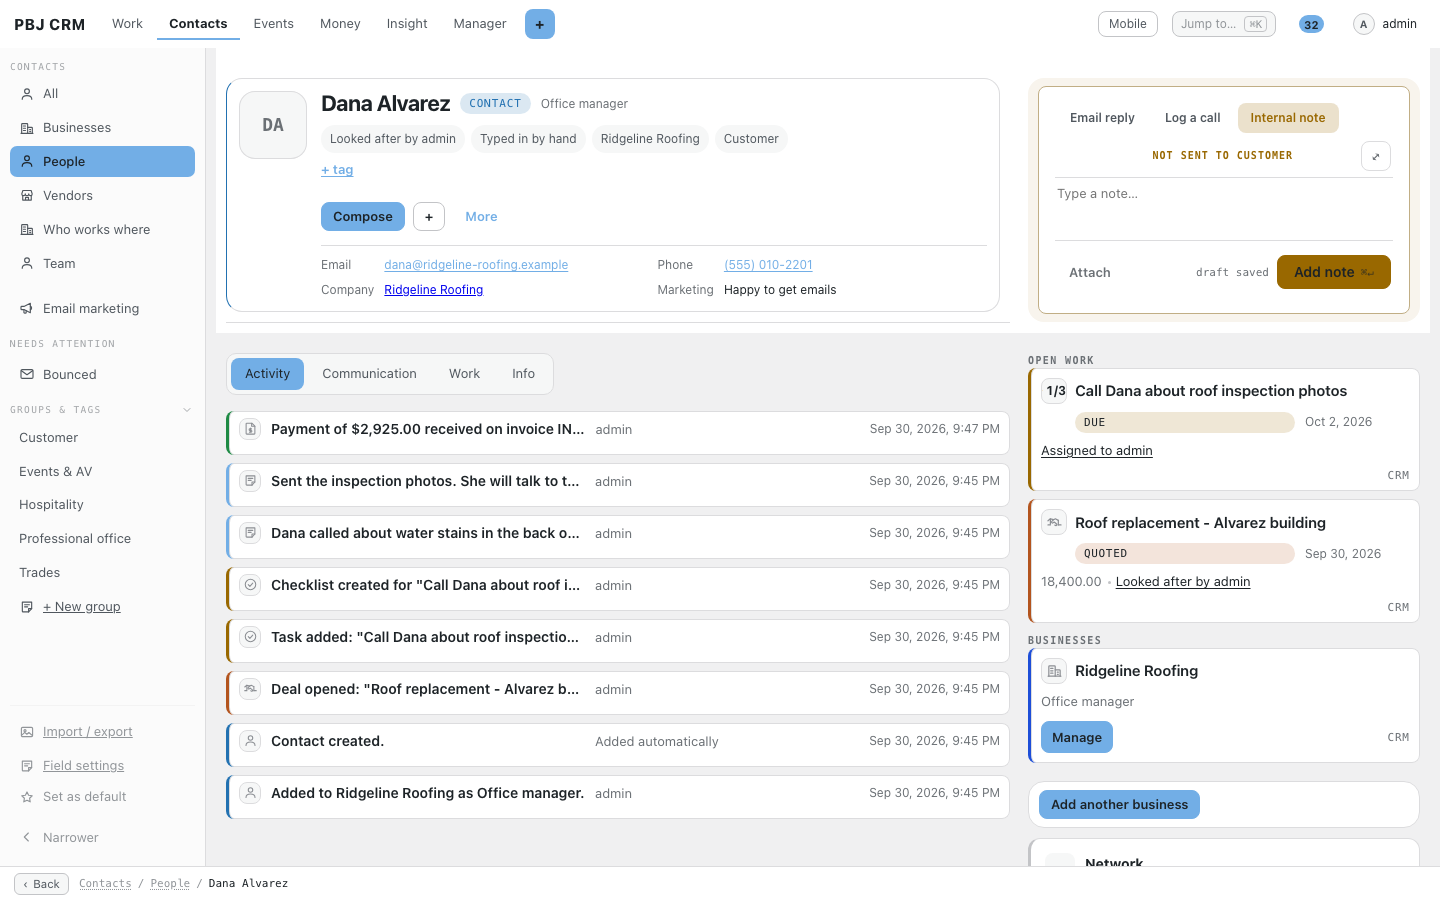The width and height of the screenshot is (1440, 900).
Task: Click in the Type a note text field
Action: pos(1223,209)
